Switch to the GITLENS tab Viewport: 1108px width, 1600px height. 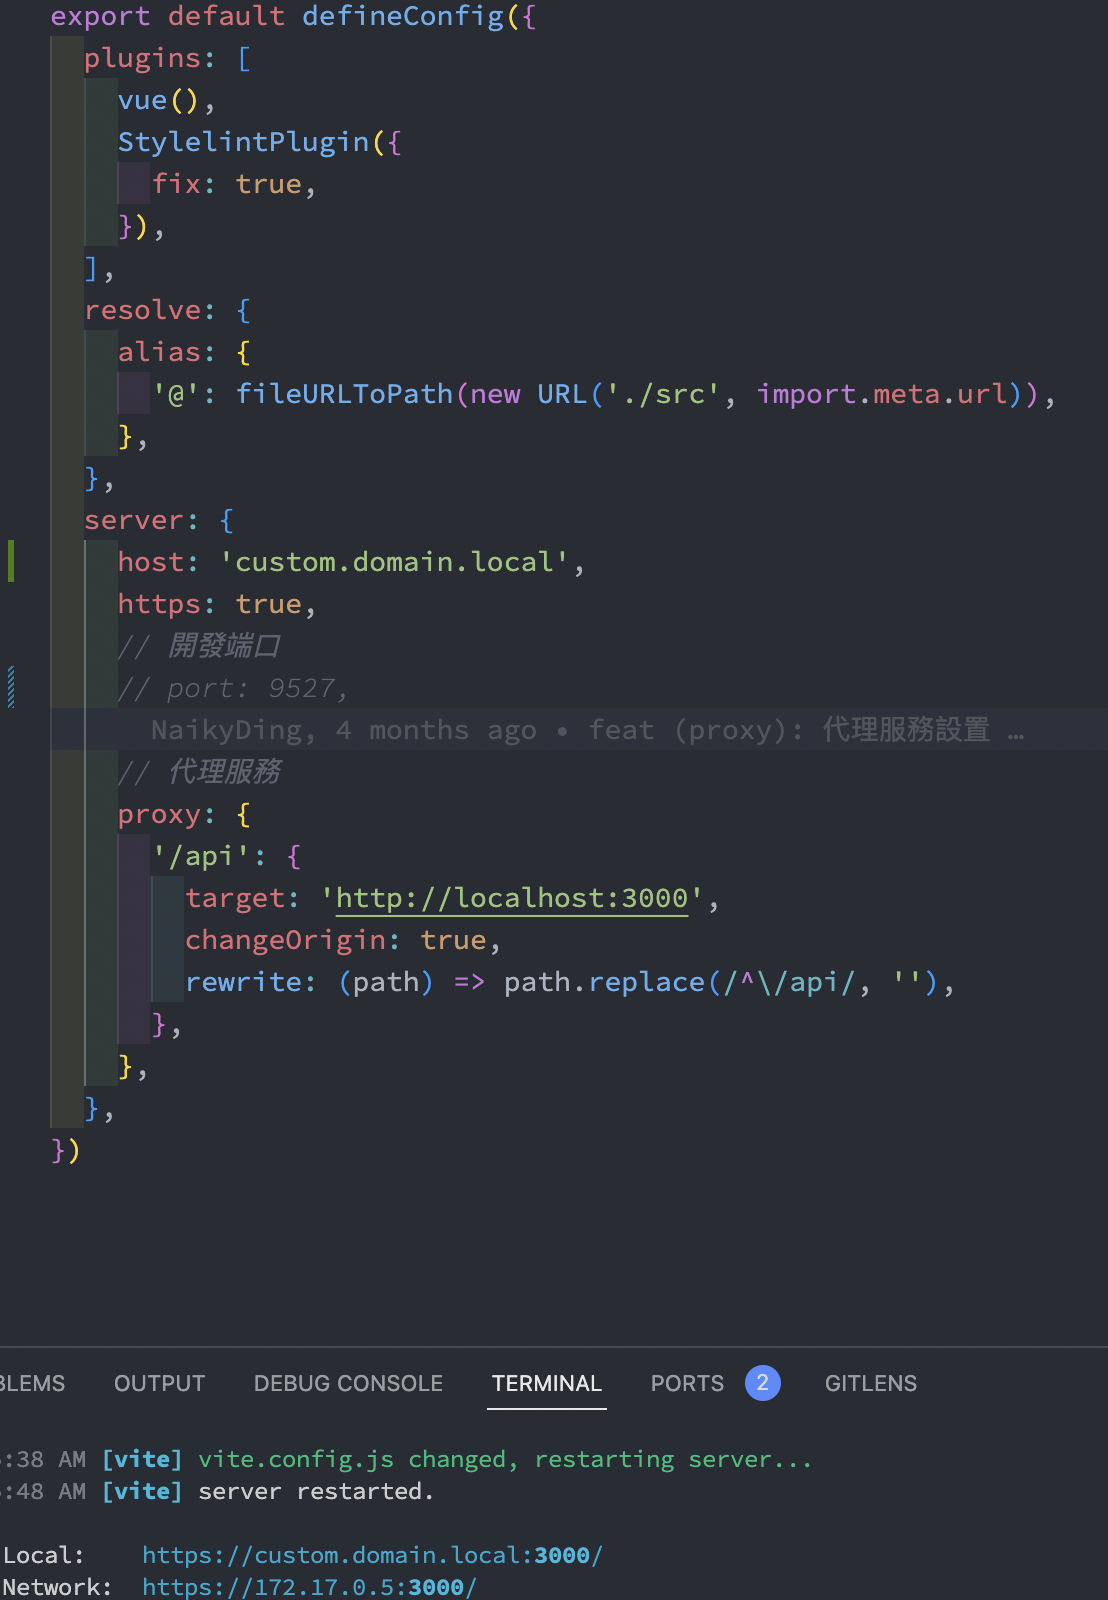(x=870, y=1383)
